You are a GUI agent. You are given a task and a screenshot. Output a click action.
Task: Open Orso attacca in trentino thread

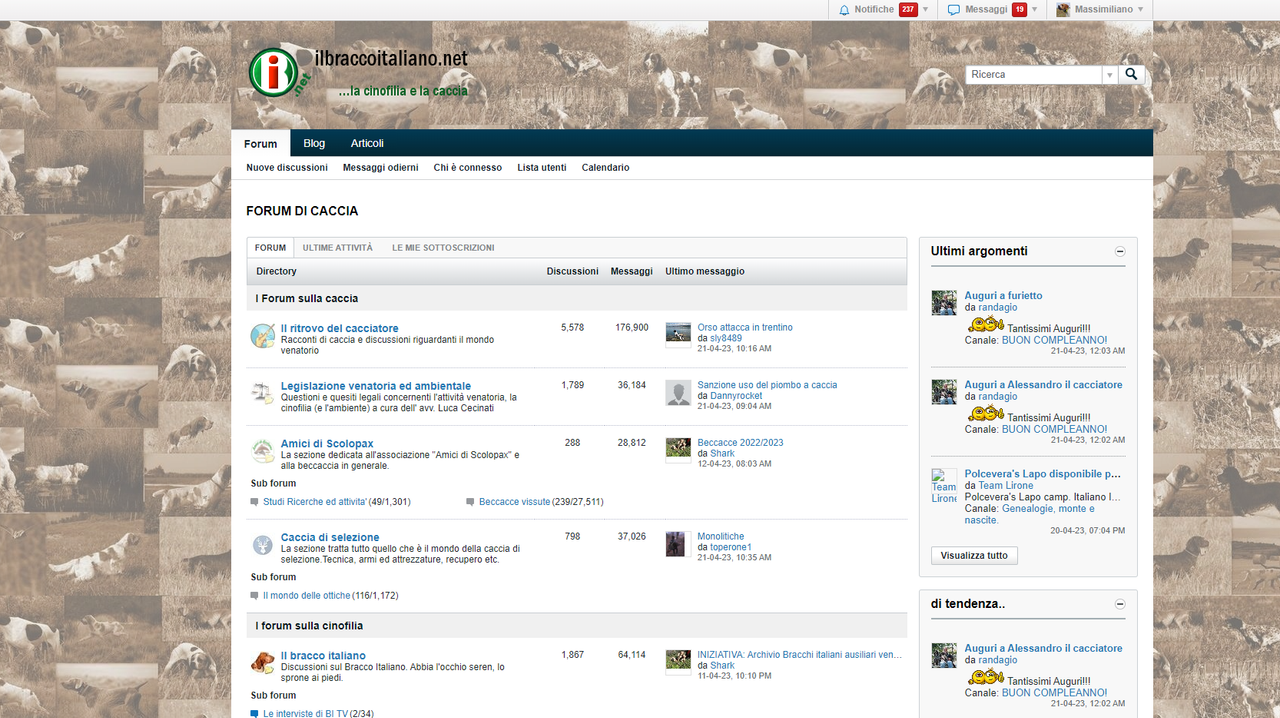pyautogui.click(x=745, y=327)
